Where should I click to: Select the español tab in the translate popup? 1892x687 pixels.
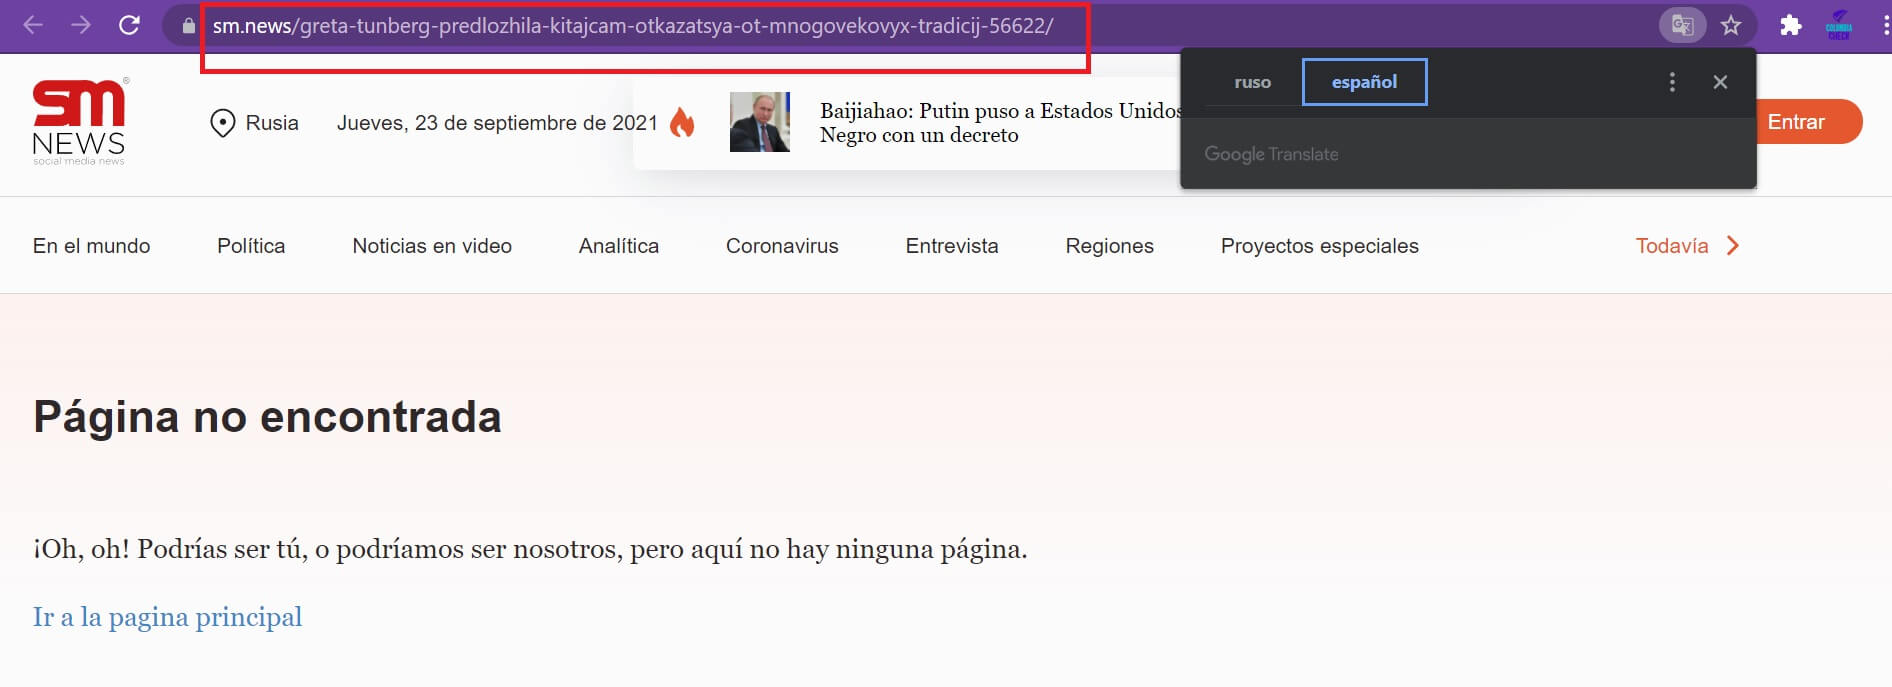1364,82
